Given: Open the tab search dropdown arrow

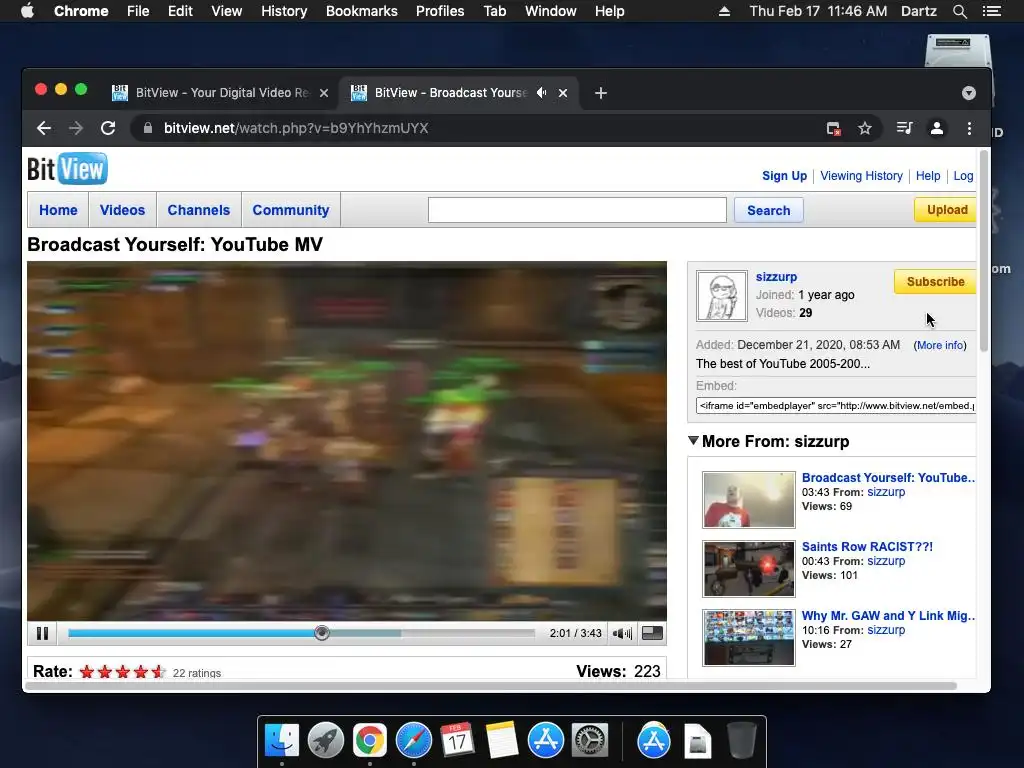Looking at the screenshot, I should (x=968, y=93).
